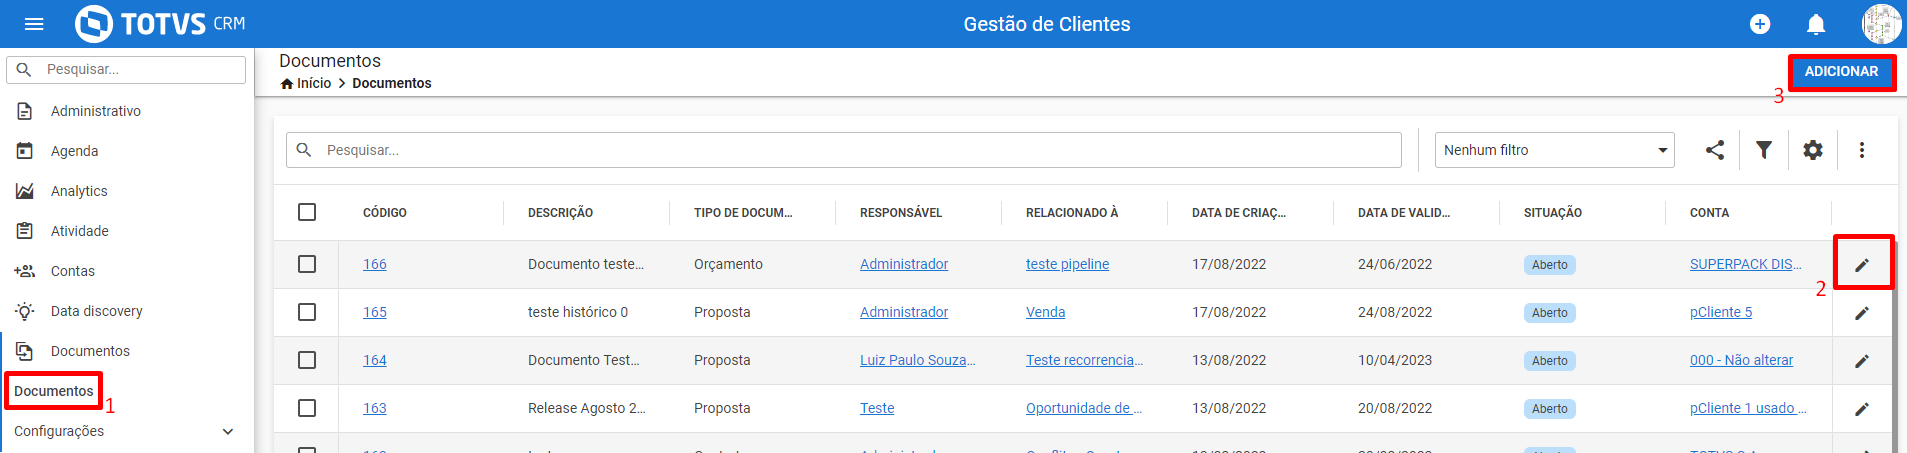Click the TOTVS CRM logo
The height and width of the screenshot is (453, 1907).
click(160, 24)
